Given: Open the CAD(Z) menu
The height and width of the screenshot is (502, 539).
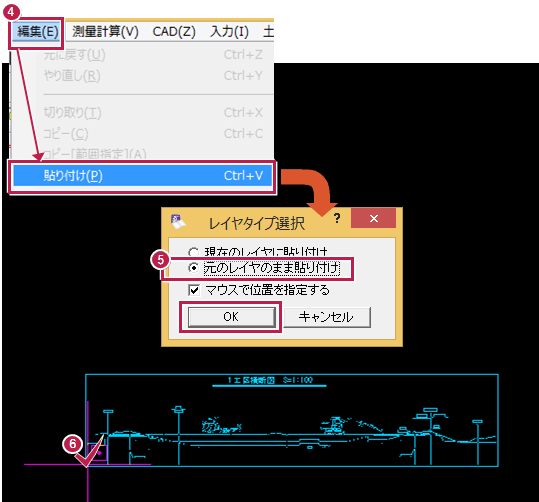Looking at the screenshot, I should tap(174, 32).
